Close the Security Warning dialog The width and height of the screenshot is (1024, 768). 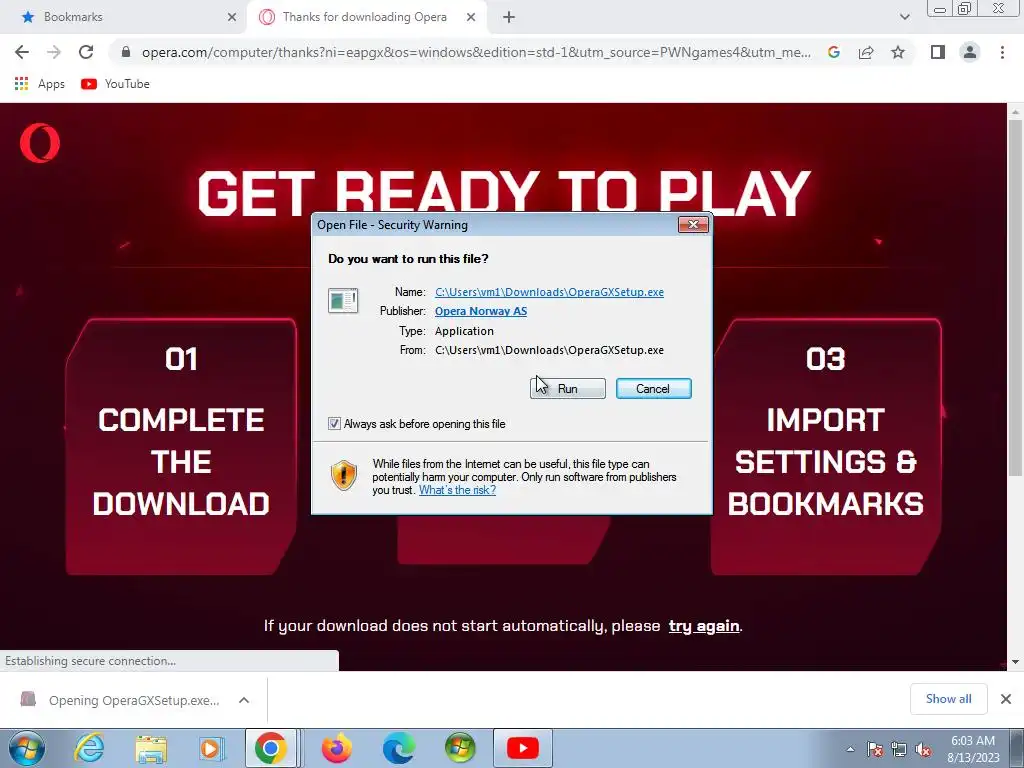[x=693, y=225]
